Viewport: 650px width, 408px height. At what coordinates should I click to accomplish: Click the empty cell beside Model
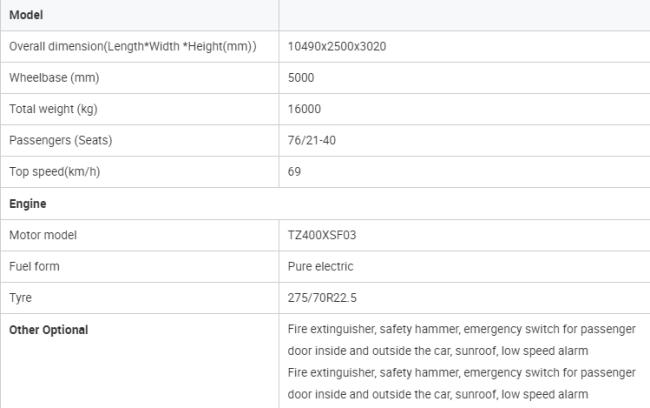[463, 16]
